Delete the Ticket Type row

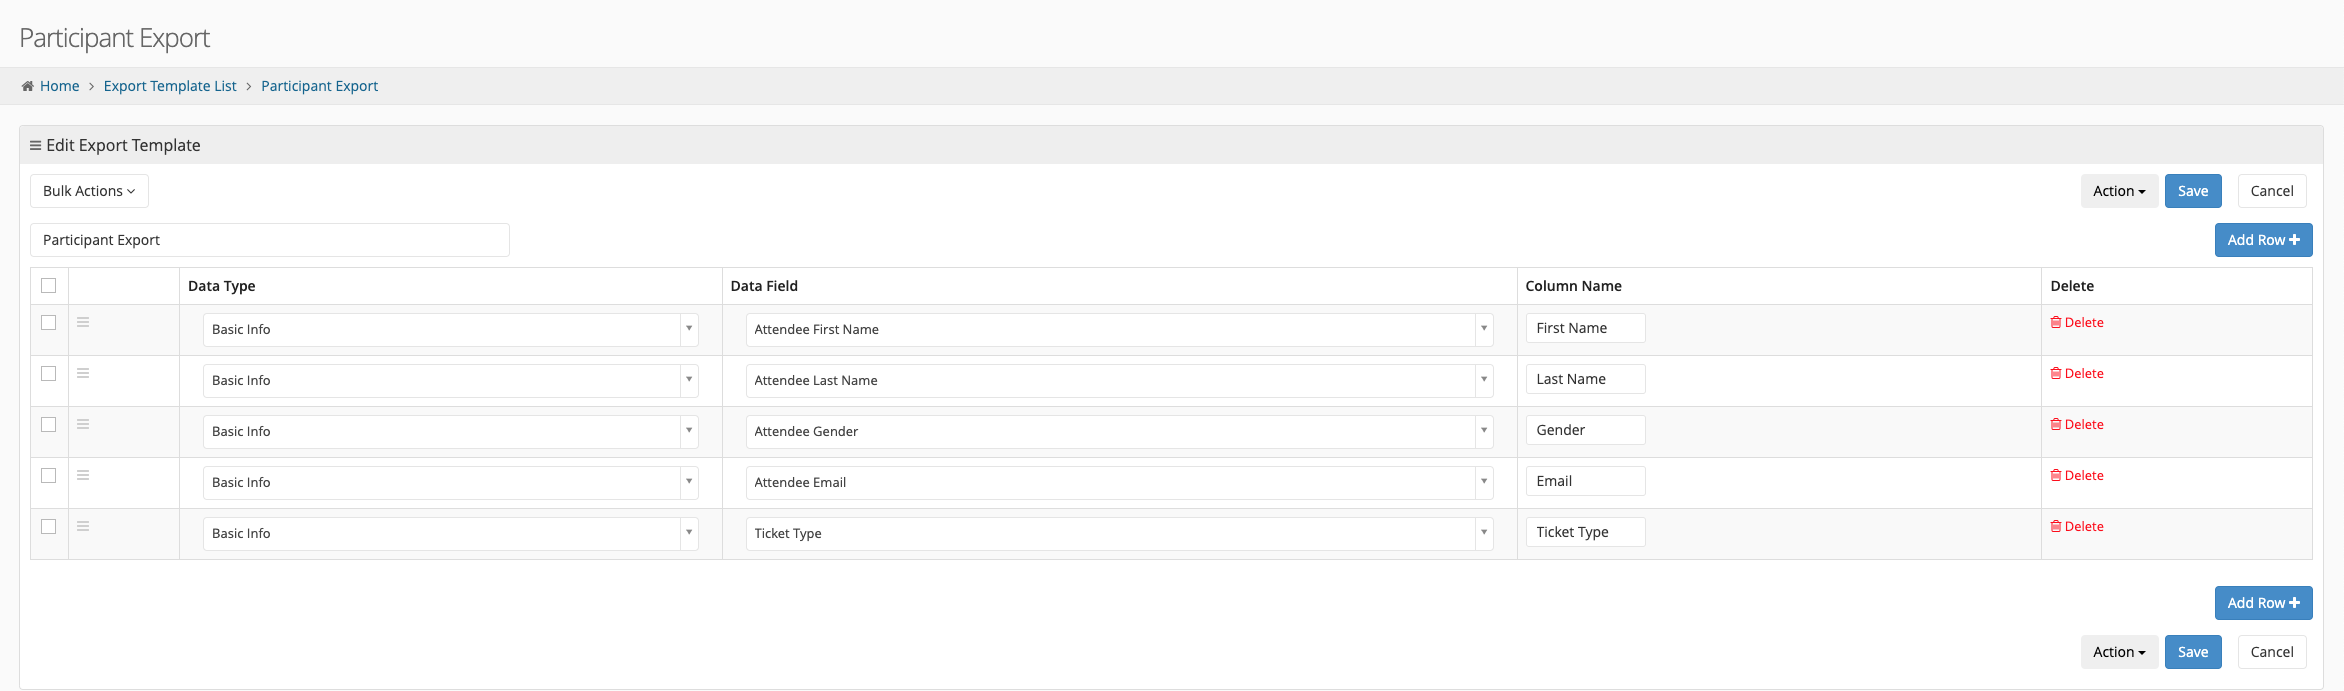click(2077, 526)
